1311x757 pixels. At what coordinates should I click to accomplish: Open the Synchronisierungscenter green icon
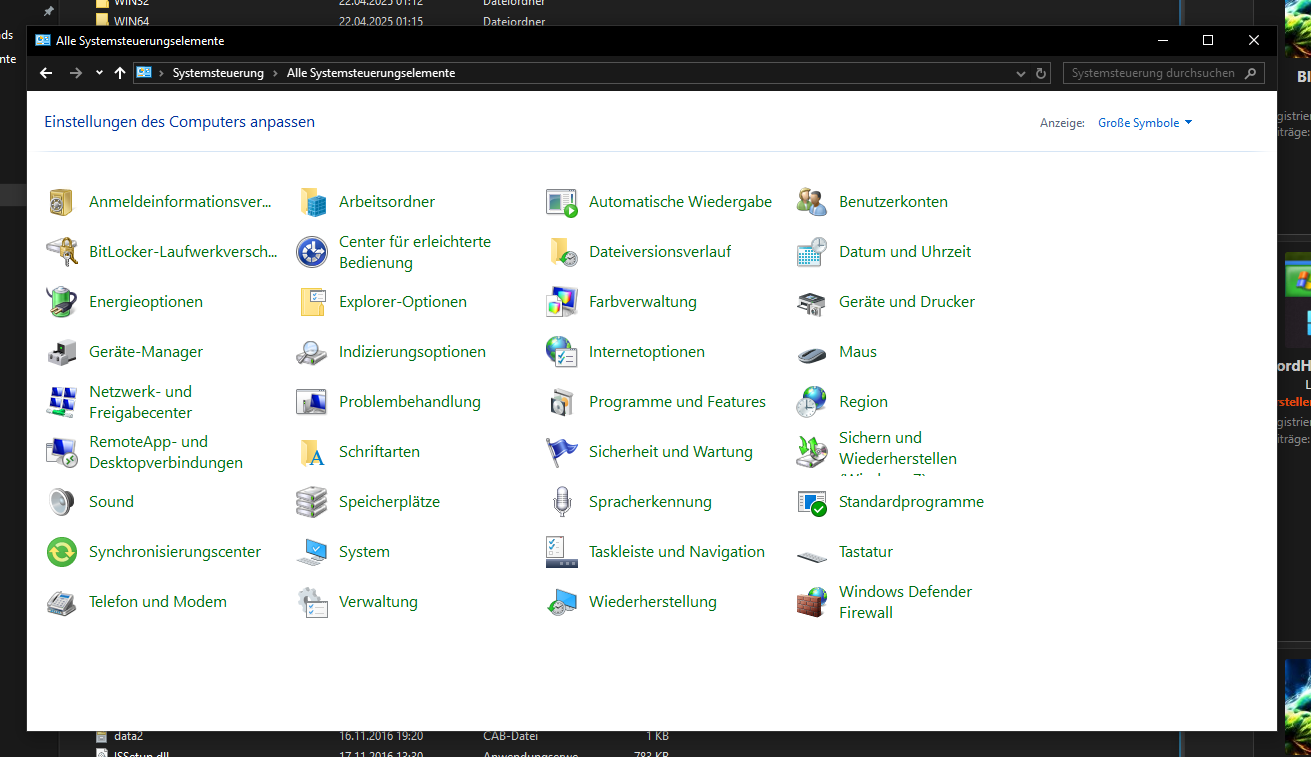click(62, 552)
